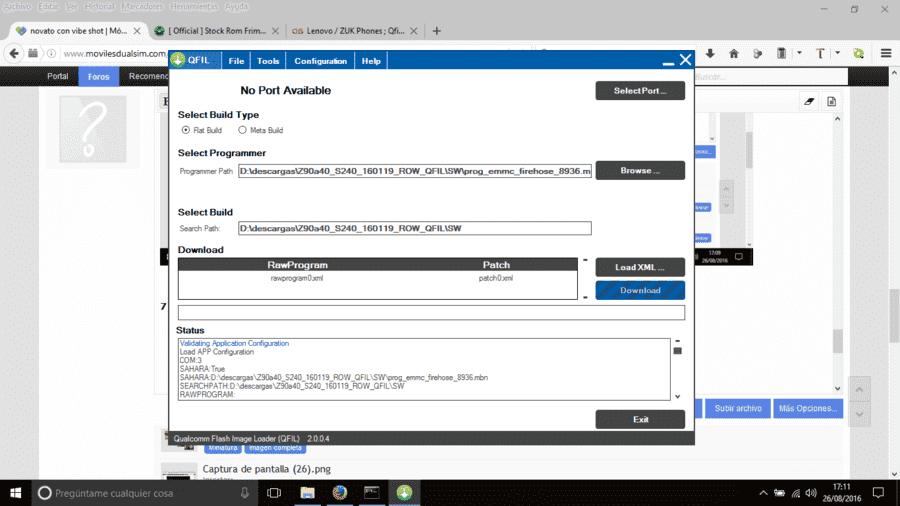This screenshot has width=900, height=506.
Task: Open Portal tab on forum website
Action: point(57,76)
